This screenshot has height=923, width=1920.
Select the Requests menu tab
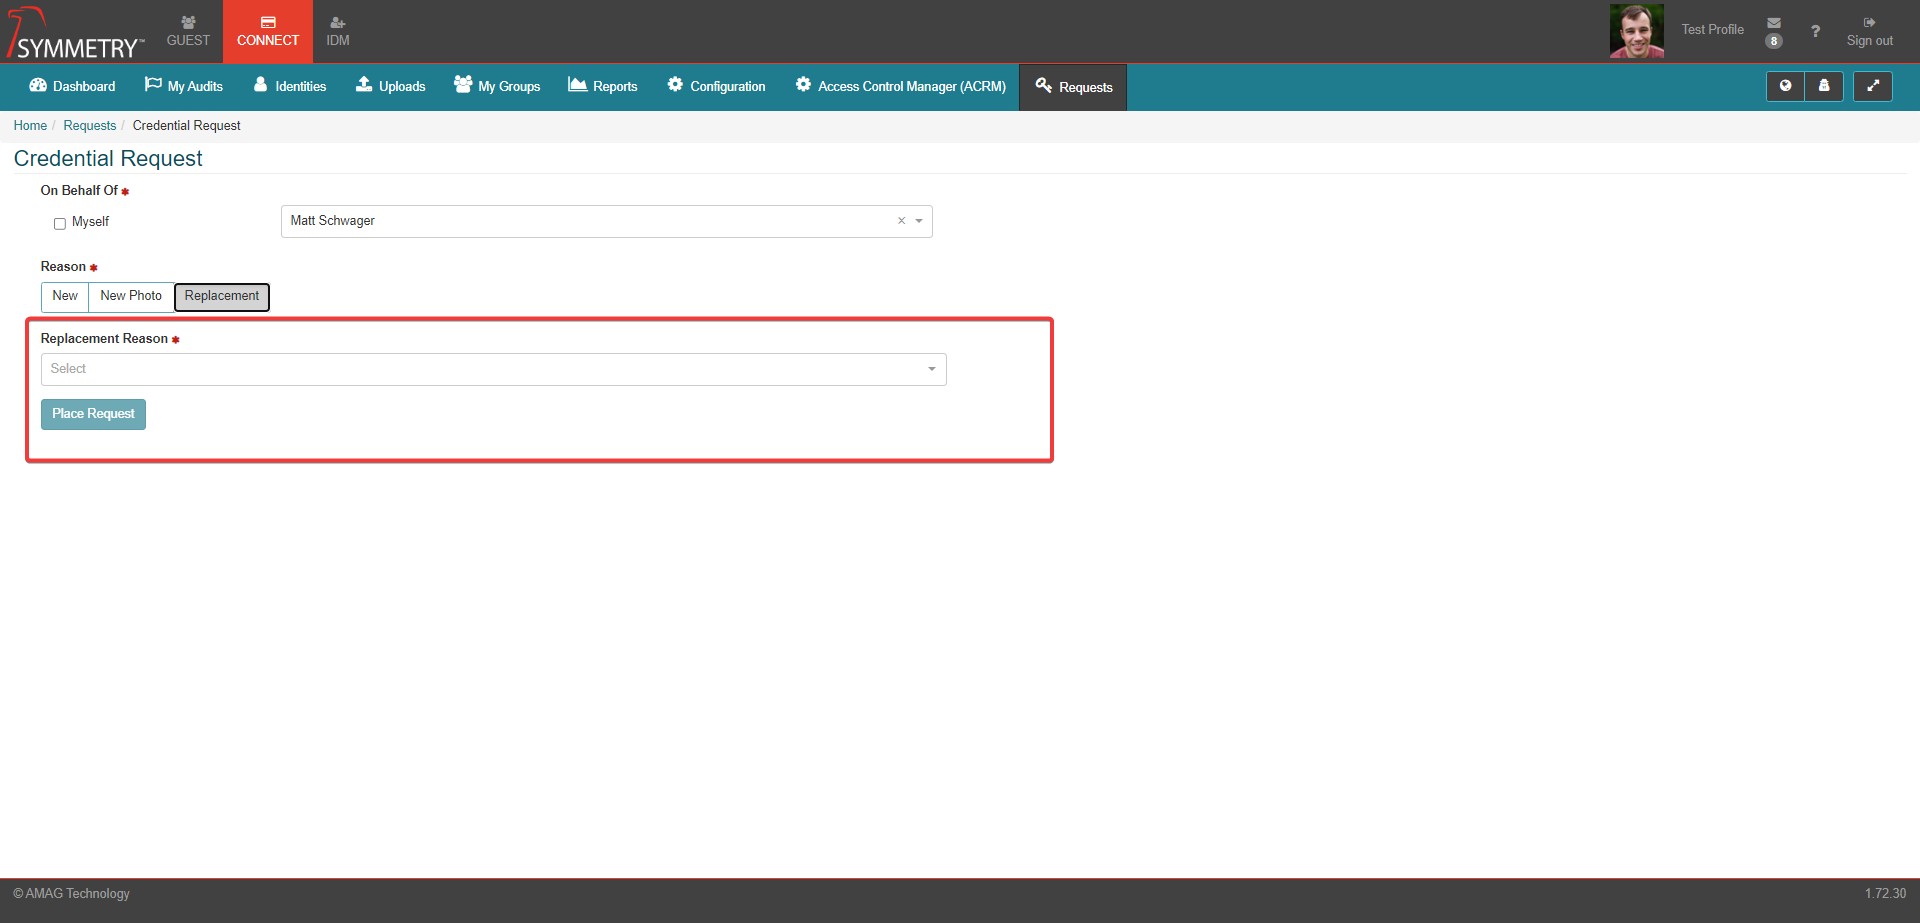[x=1073, y=87]
